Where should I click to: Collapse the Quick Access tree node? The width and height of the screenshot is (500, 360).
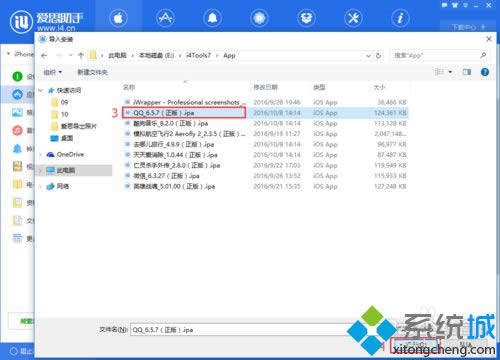(41, 90)
